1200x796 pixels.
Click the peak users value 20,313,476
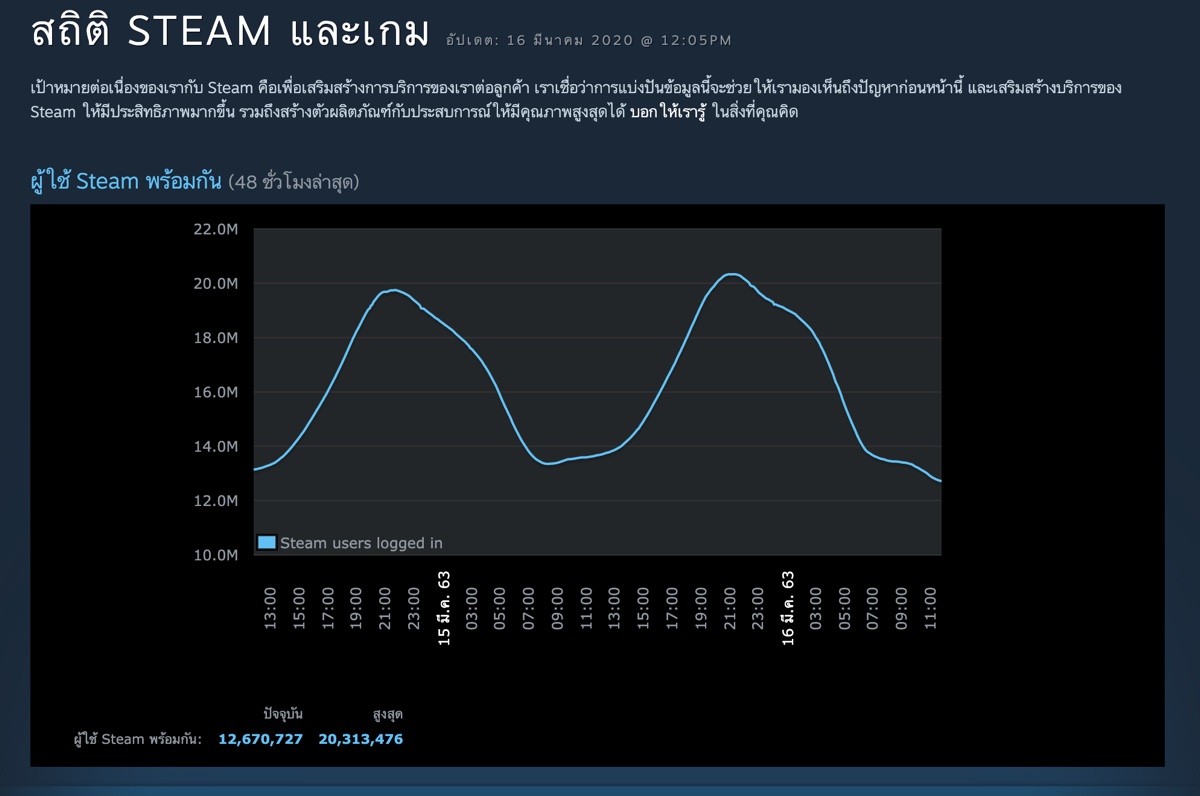[x=361, y=739]
